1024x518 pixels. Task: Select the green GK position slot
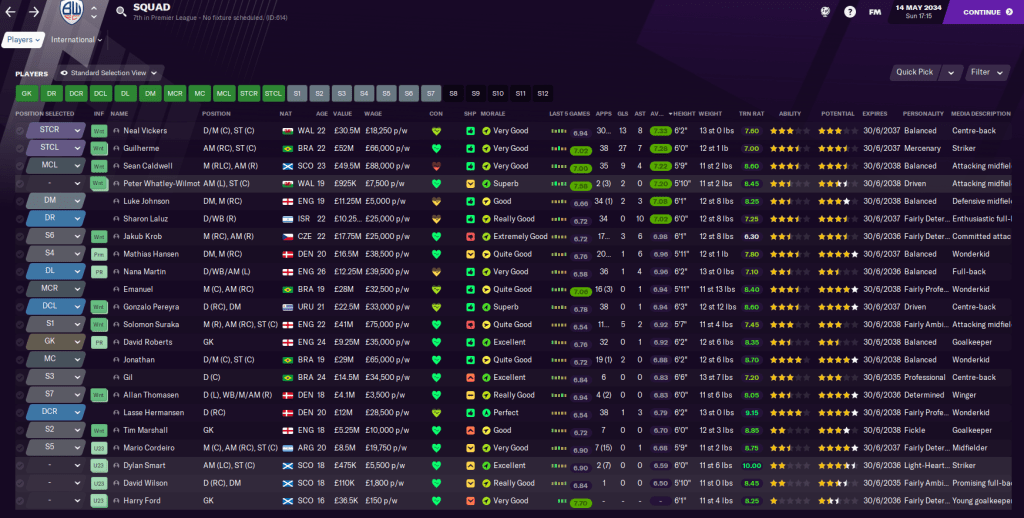click(26, 93)
